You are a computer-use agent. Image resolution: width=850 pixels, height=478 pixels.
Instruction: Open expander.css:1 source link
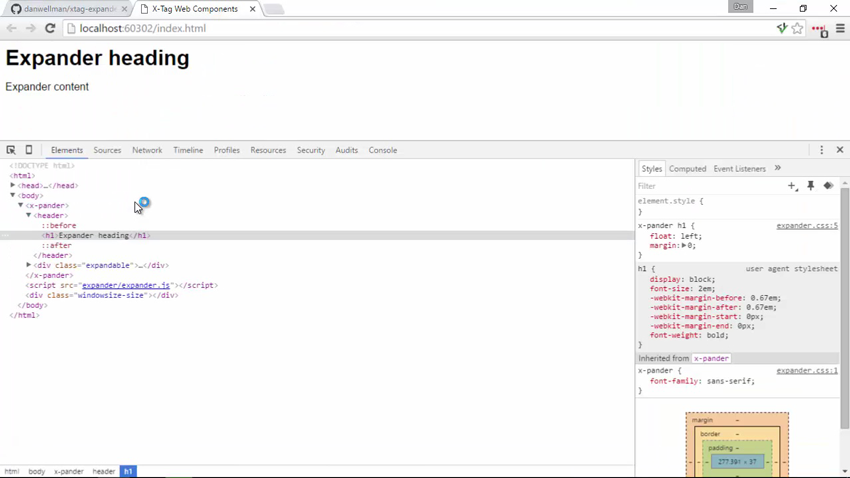click(x=807, y=371)
